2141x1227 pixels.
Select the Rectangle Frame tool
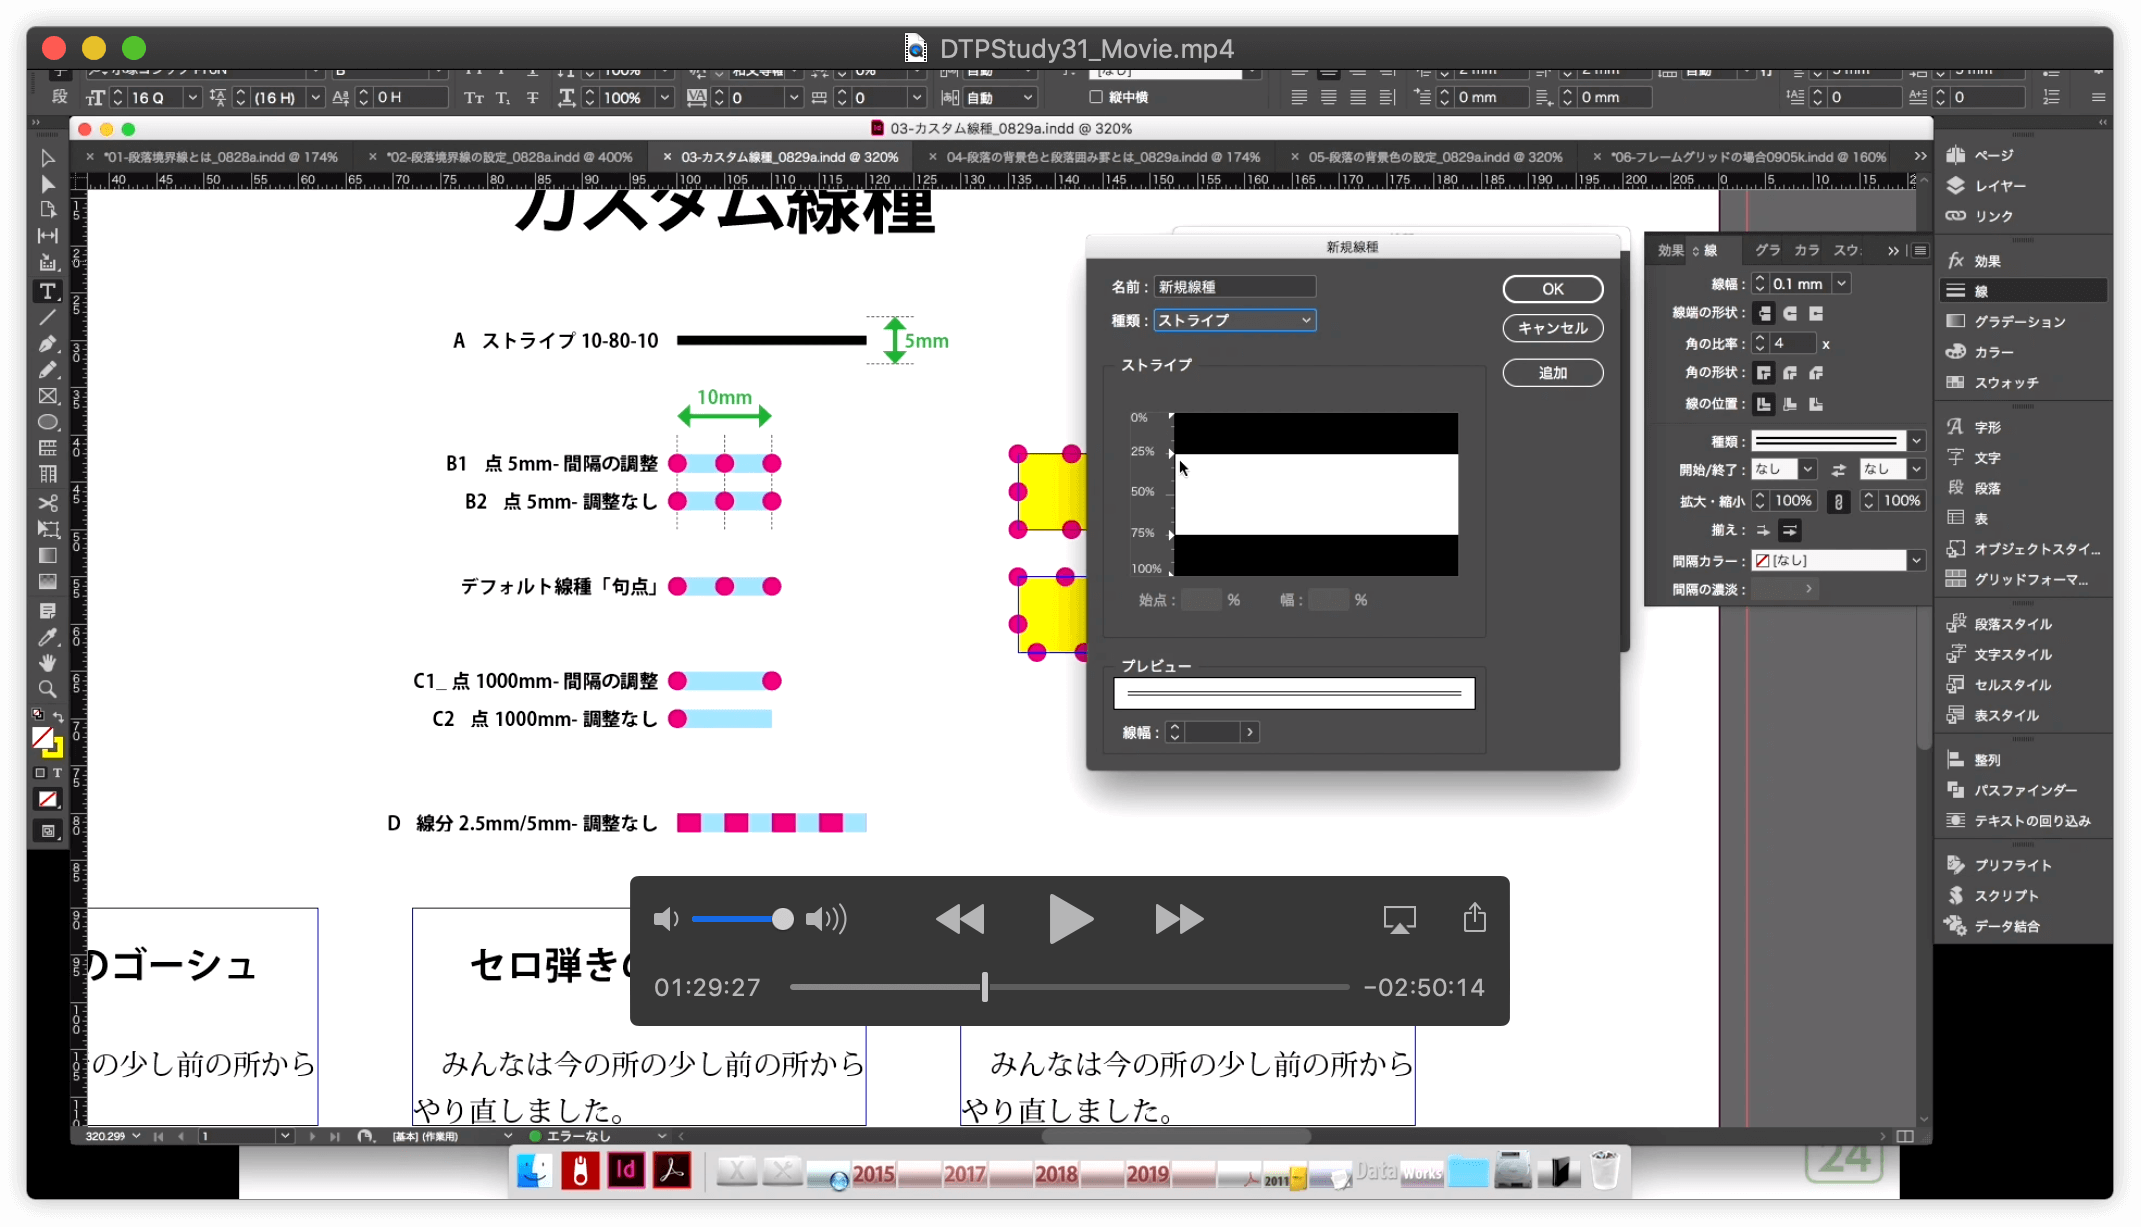(47, 396)
